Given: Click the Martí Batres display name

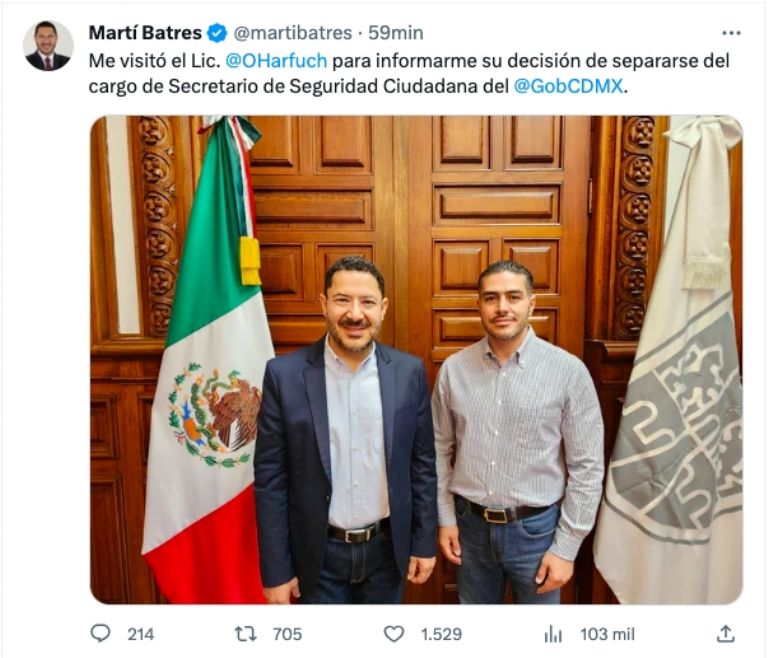Looking at the screenshot, I should pos(145,33).
